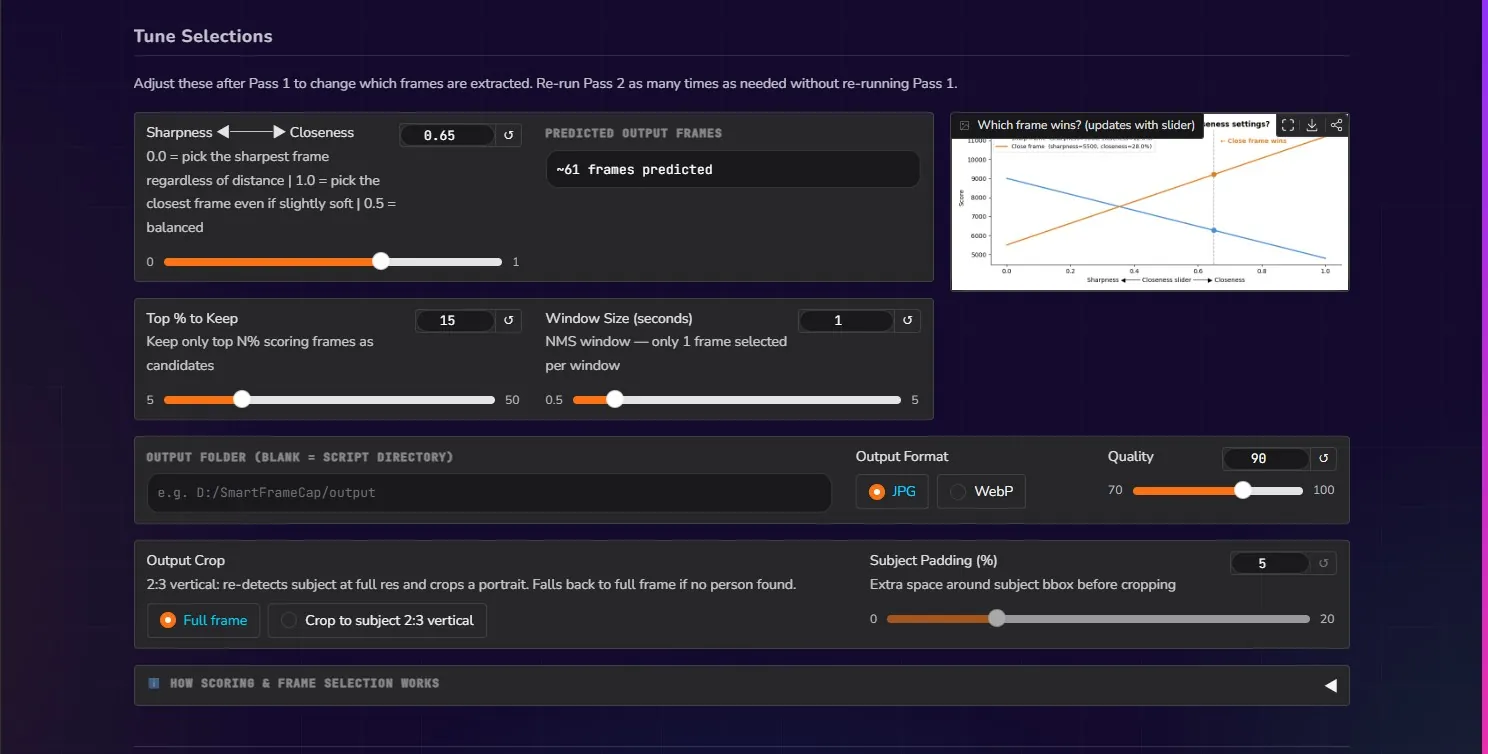Click the image icon beside "Which frame wins?"
Screen dimensions: 1488x754
pos(965,126)
